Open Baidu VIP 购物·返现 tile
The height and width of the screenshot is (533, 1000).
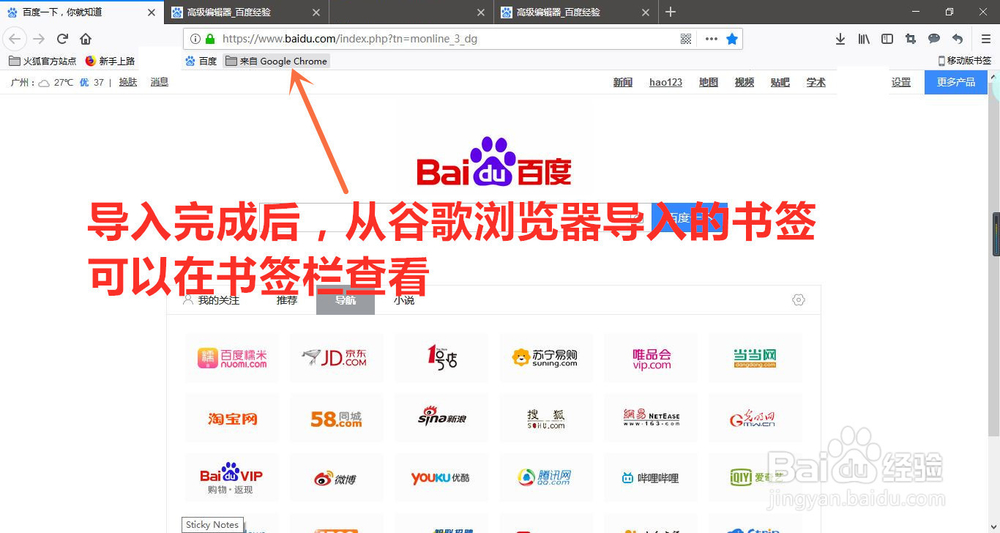(x=232, y=478)
